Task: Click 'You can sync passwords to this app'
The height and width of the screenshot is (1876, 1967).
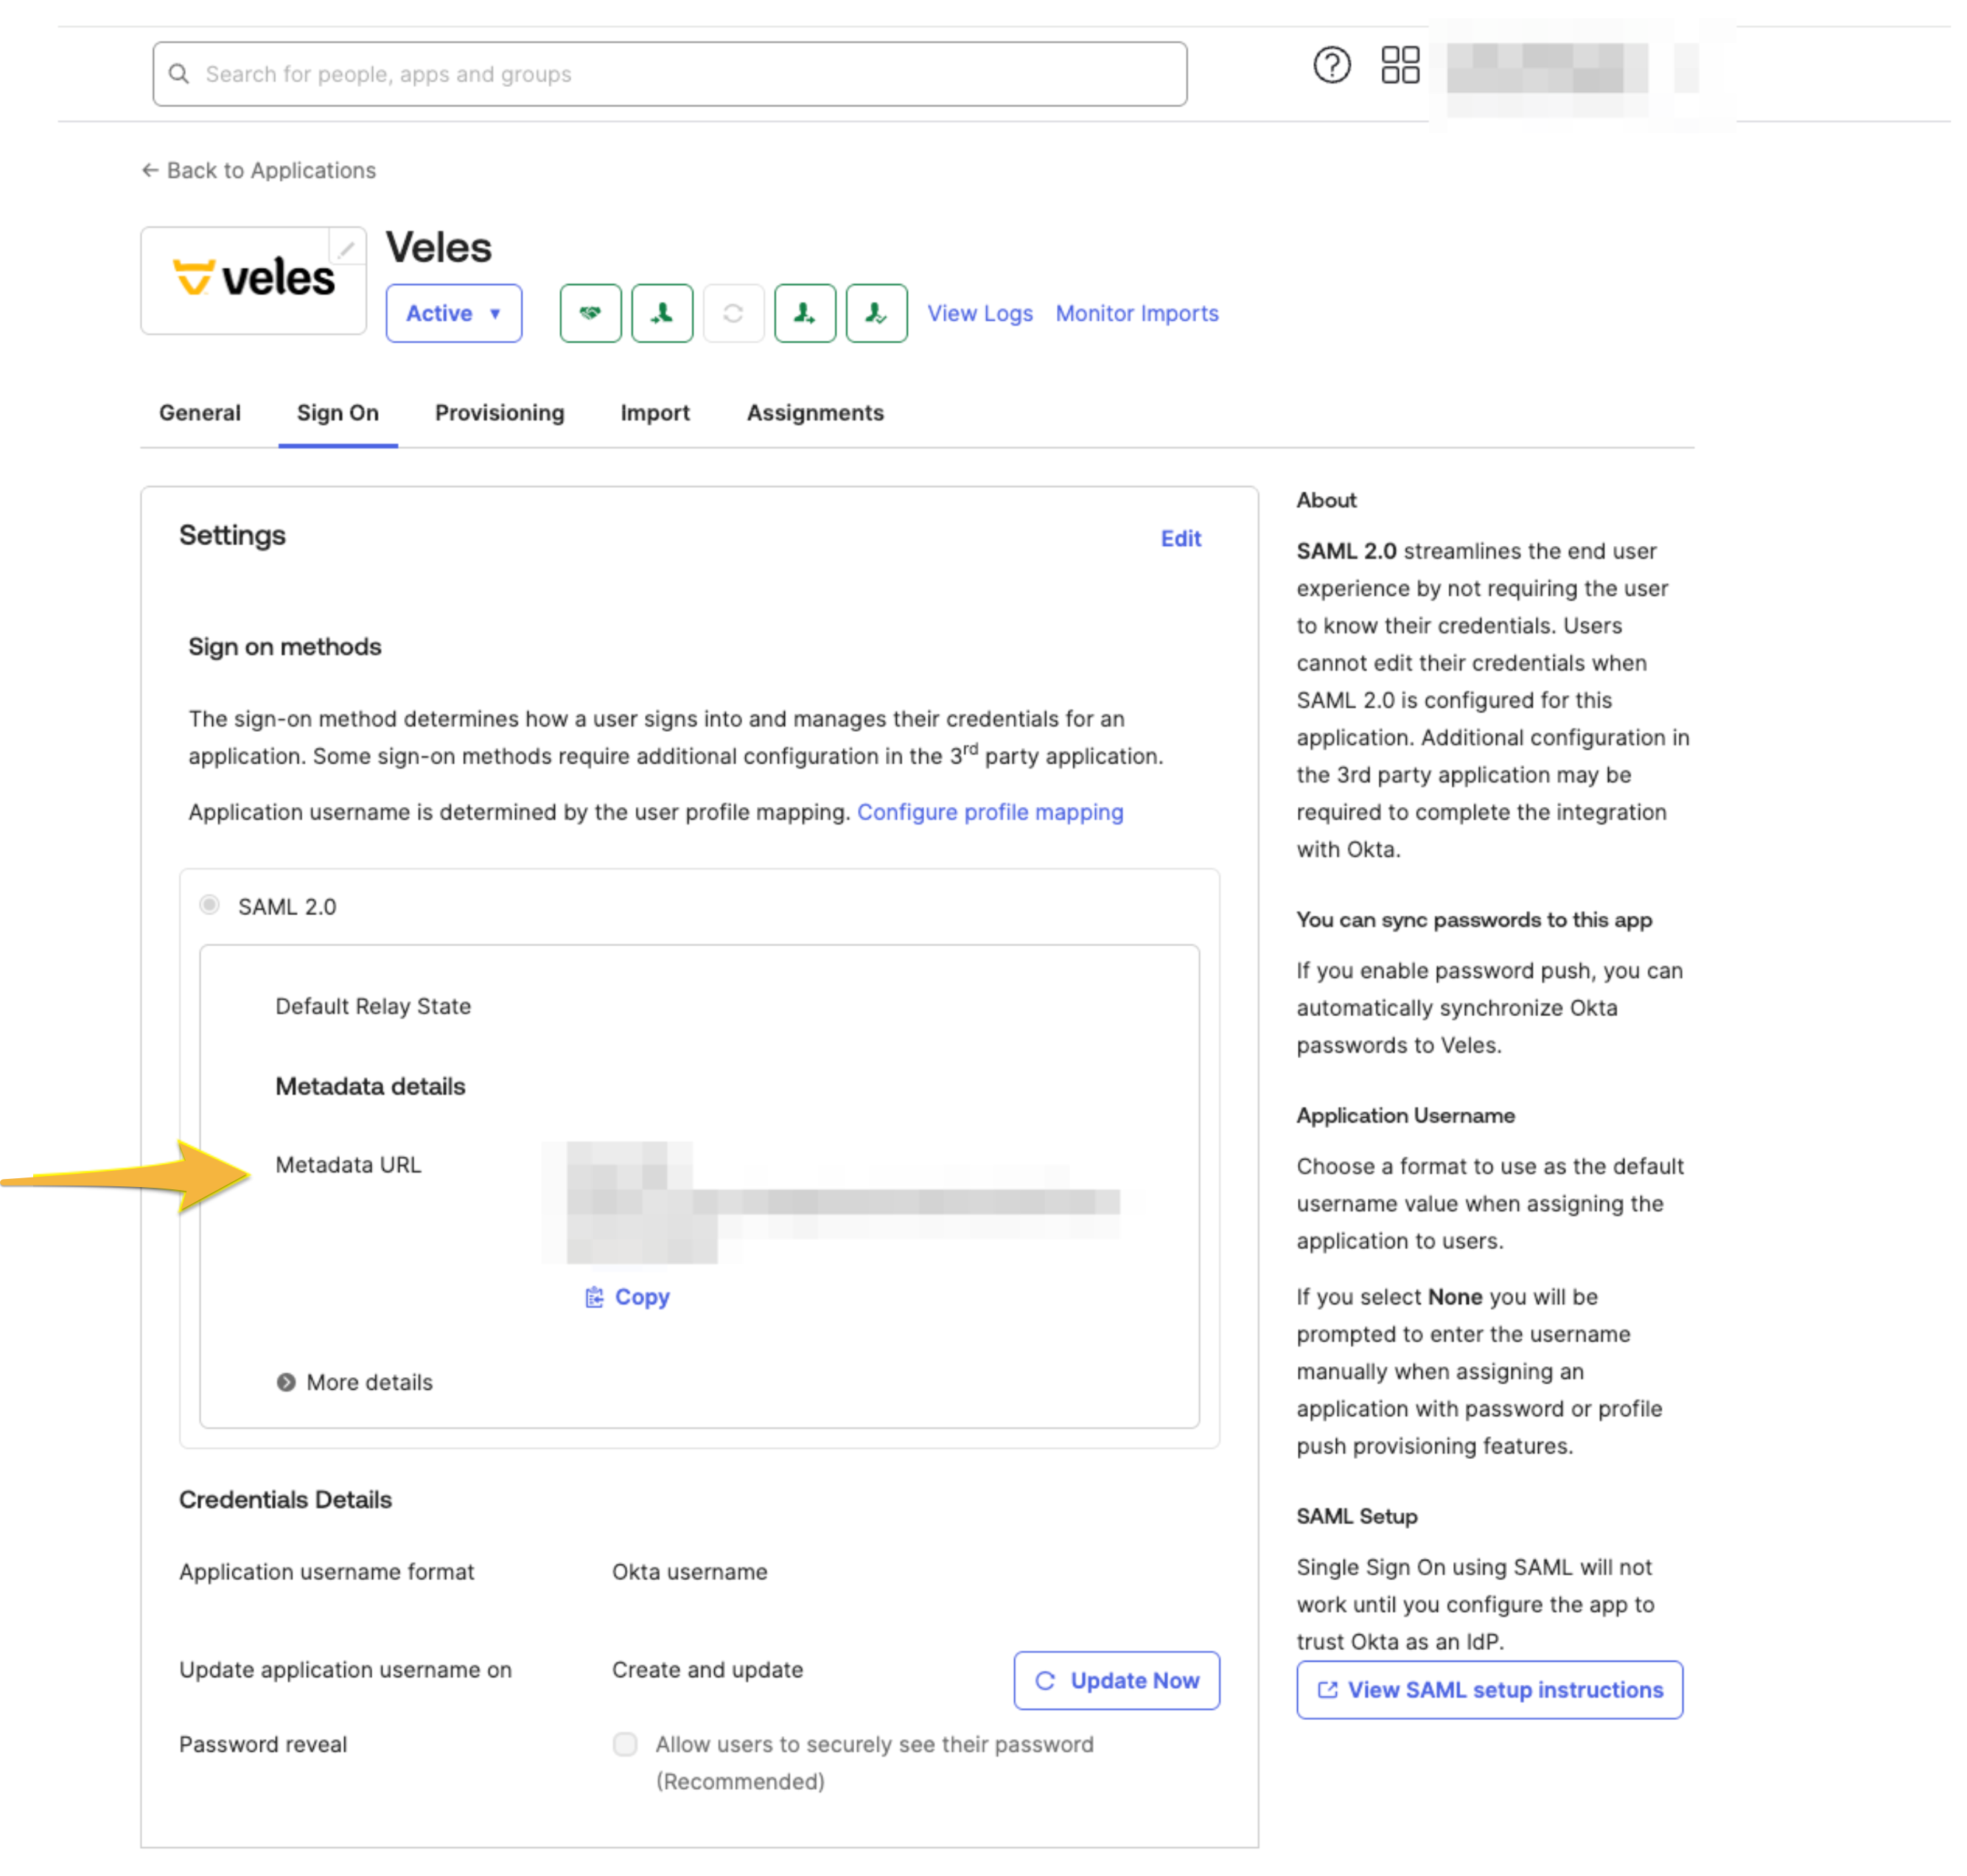Action: pos(1474,920)
